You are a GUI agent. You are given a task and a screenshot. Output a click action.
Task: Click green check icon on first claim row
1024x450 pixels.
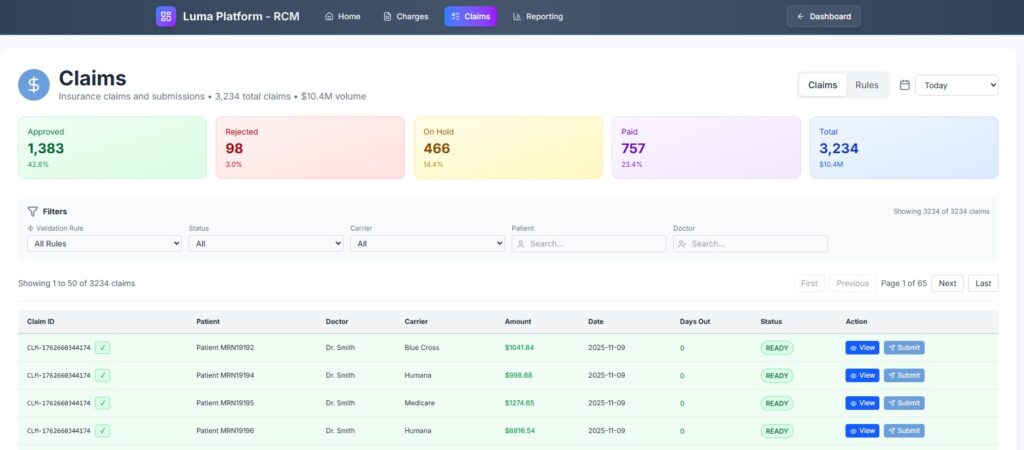104,348
